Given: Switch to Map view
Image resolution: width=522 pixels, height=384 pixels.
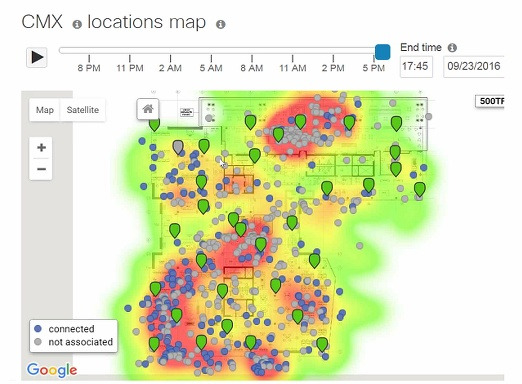Looking at the screenshot, I should (45, 110).
